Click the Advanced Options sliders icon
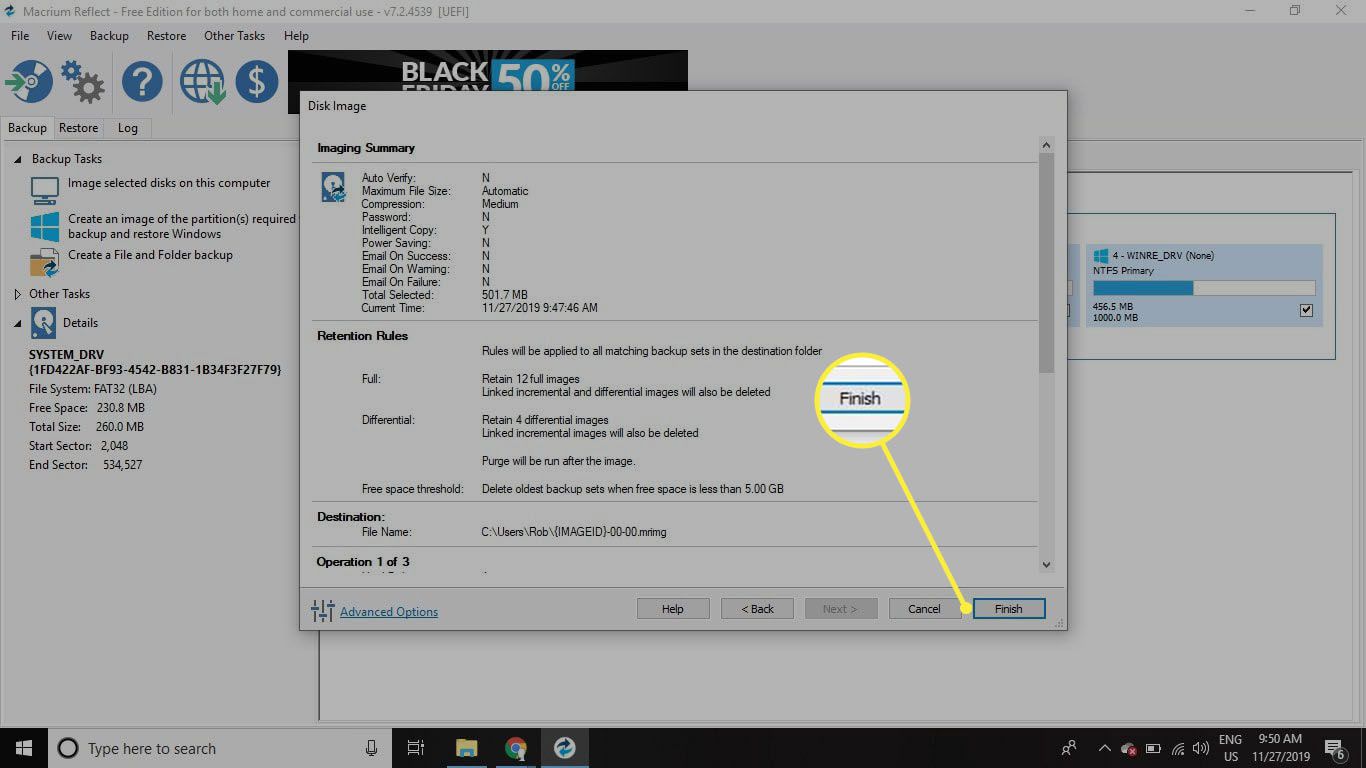Viewport: 1366px width, 768px height. coord(322,611)
